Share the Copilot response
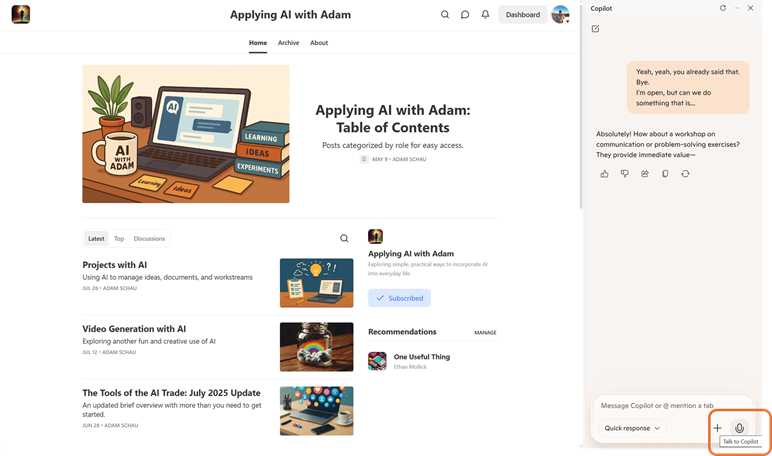This screenshot has width=772, height=456. point(644,174)
